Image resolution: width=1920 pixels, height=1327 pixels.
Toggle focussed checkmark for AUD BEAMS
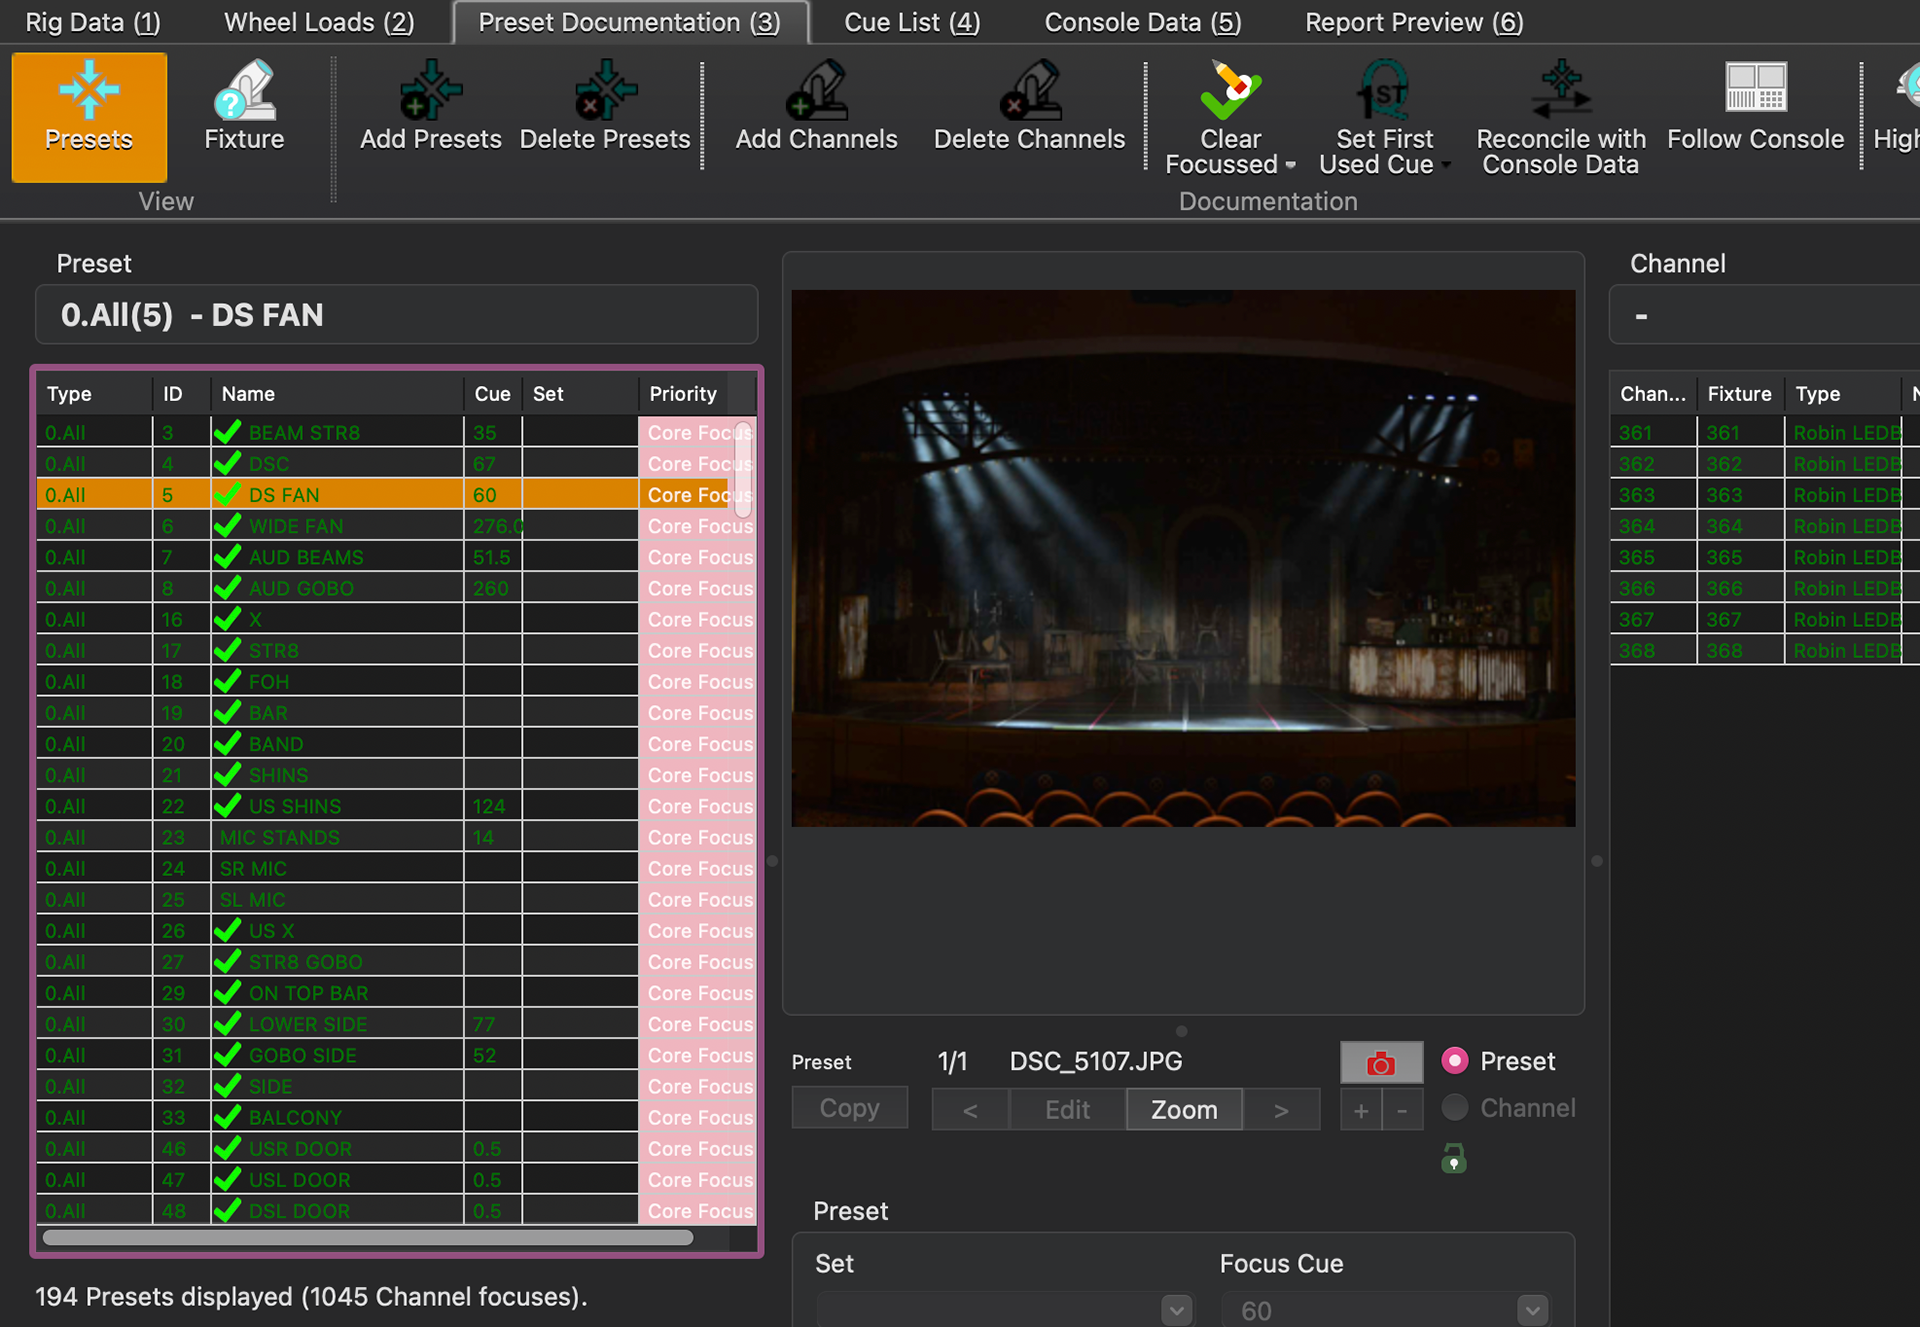point(228,556)
